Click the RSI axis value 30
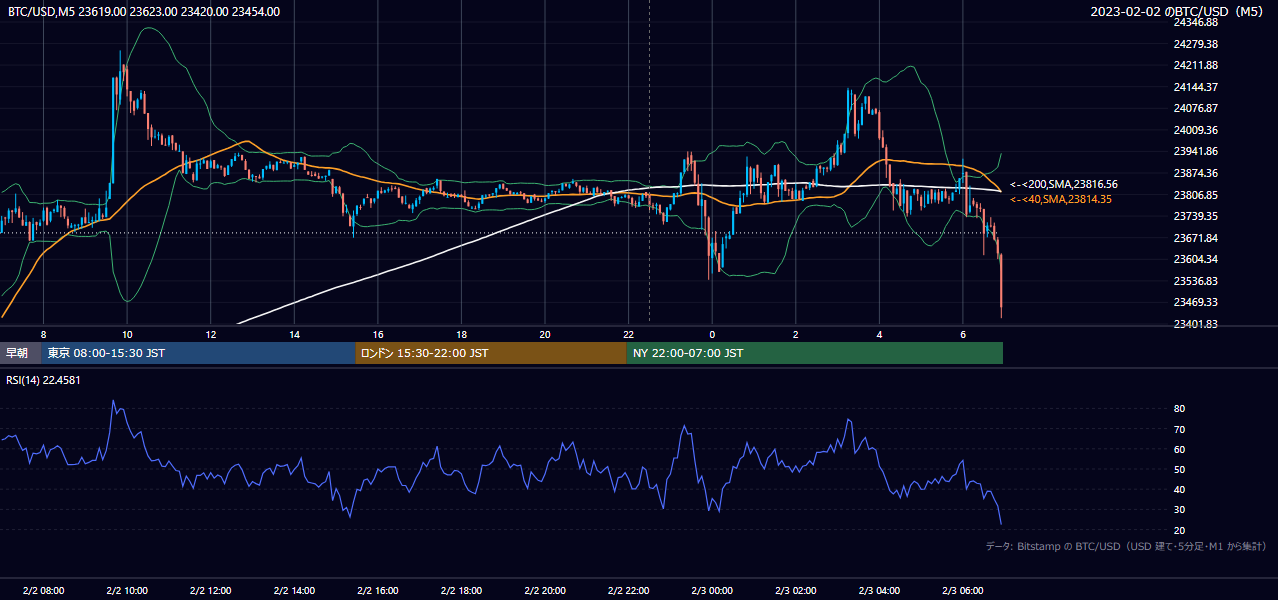This screenshot has height=600, width=1278. (1179, 510)
